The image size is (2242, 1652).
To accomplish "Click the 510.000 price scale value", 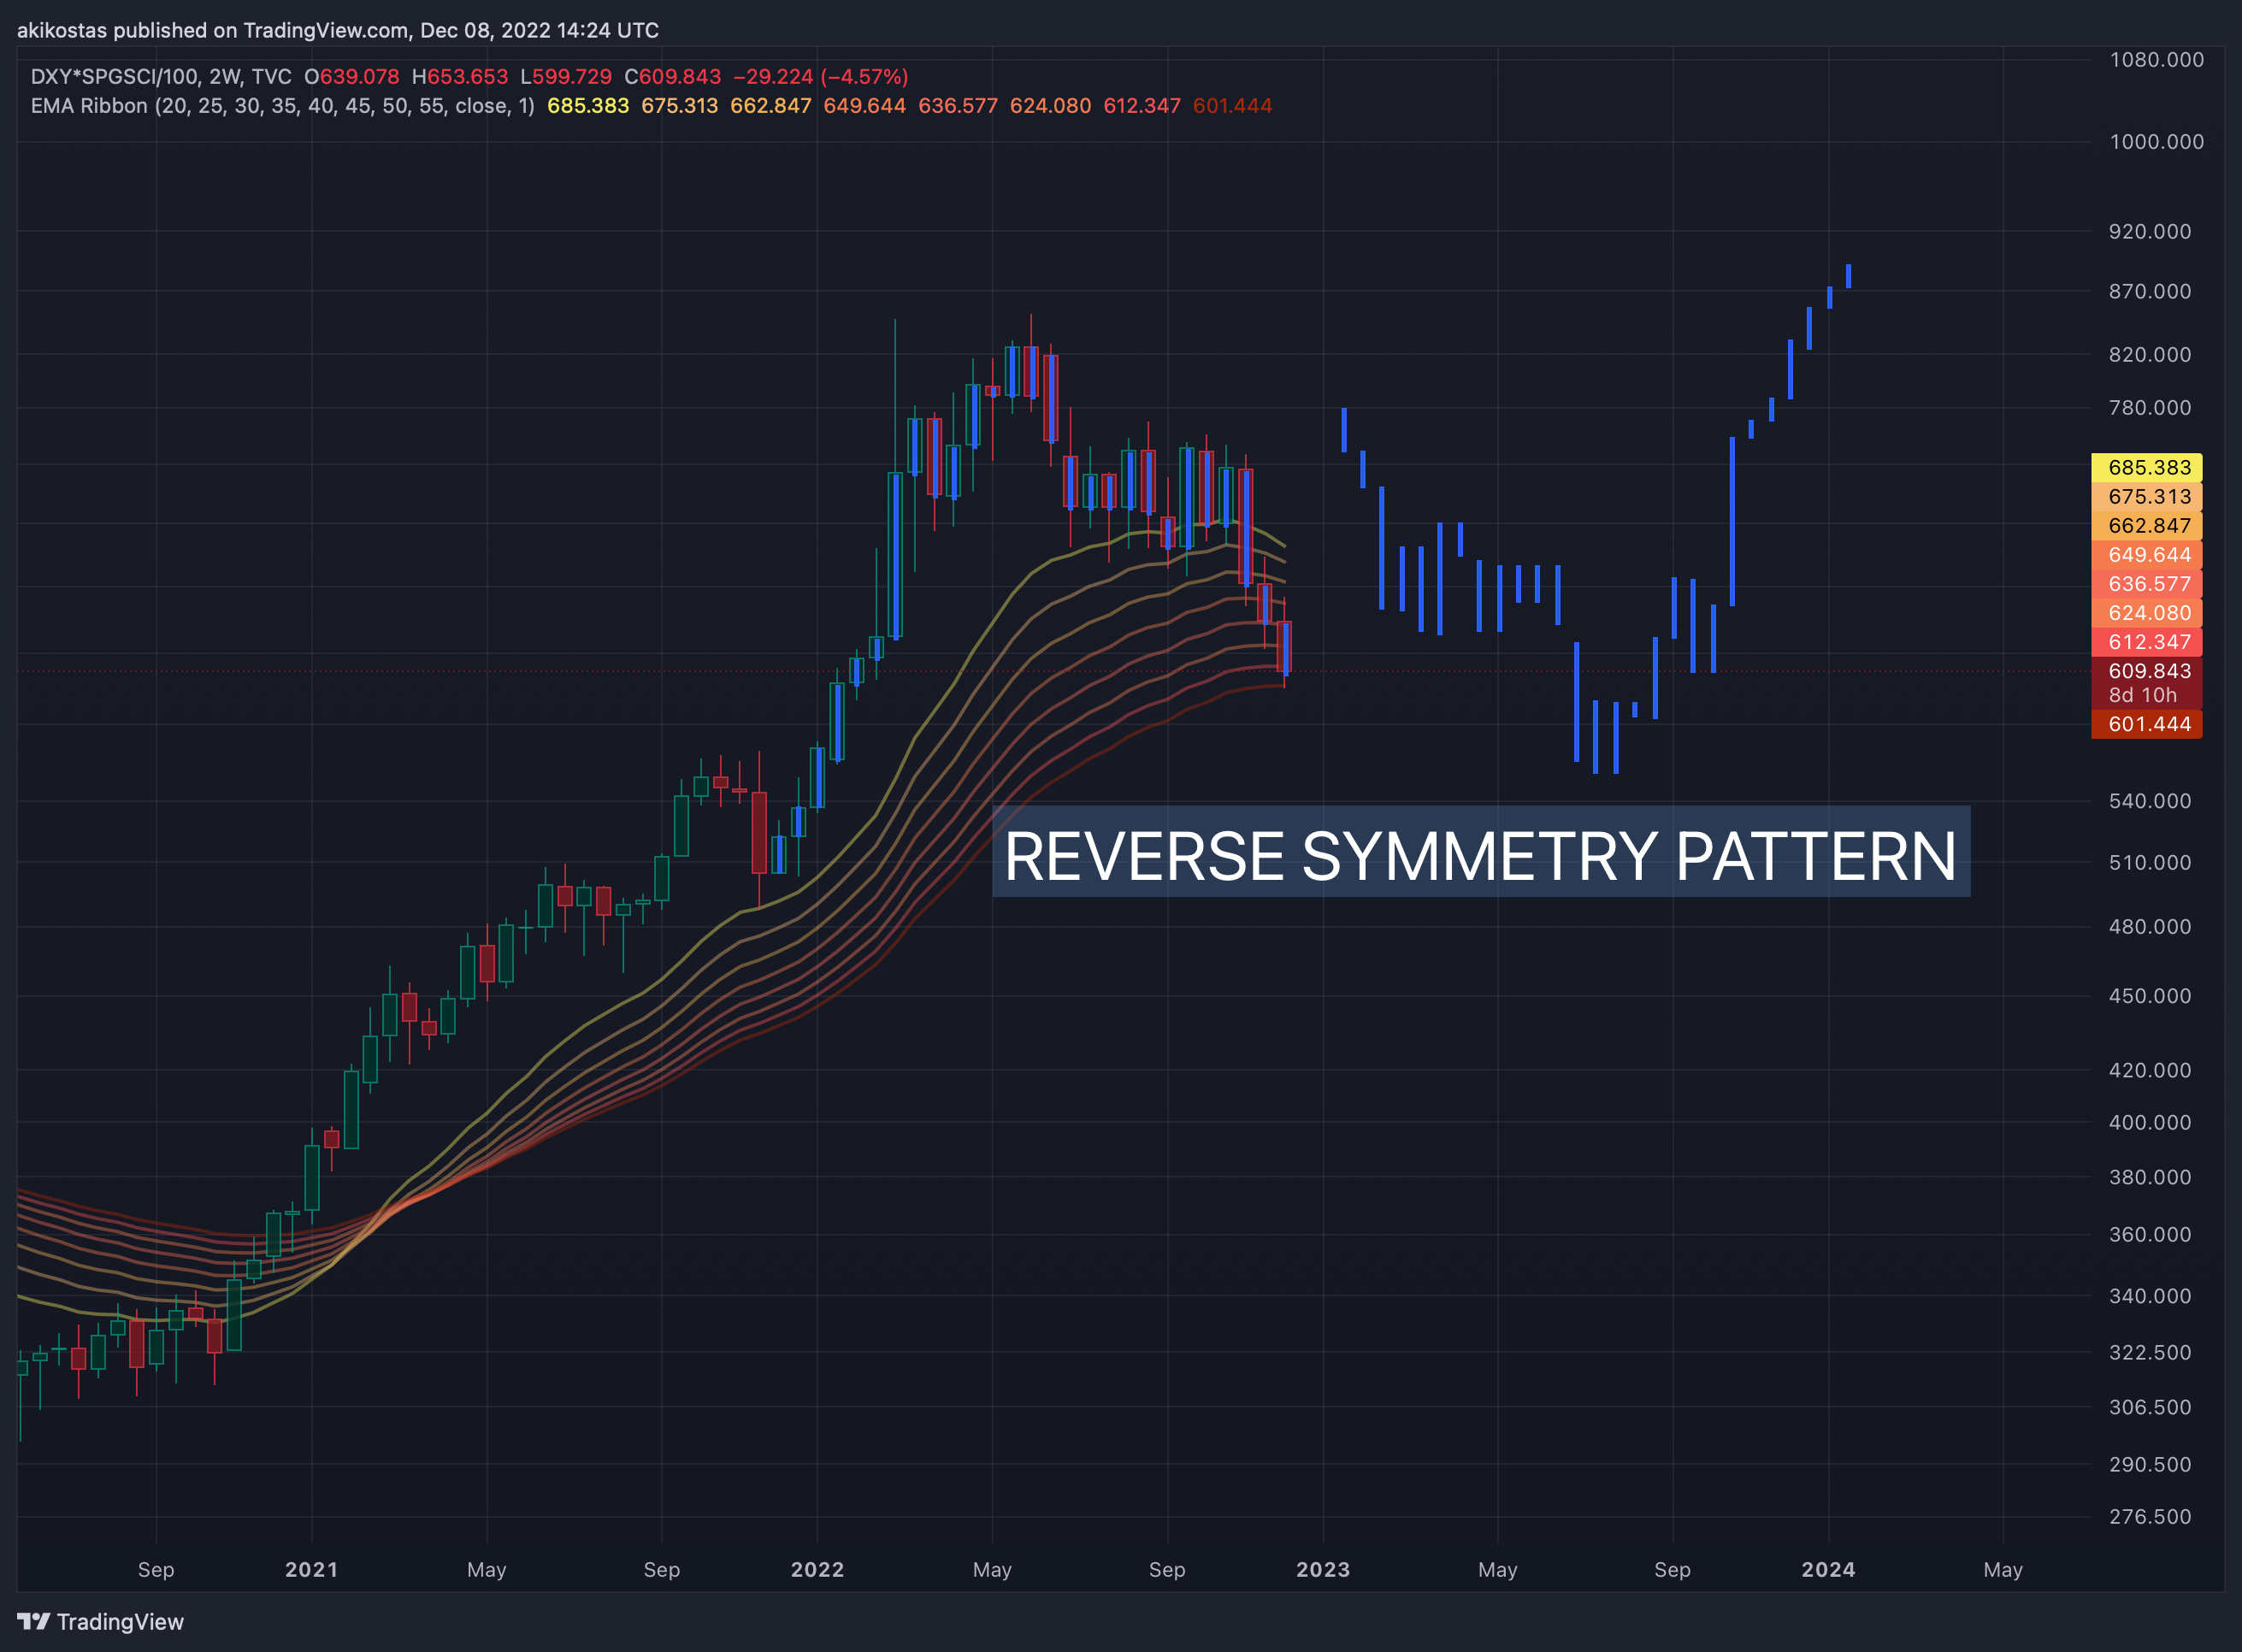I will [x=2149, y=863].
